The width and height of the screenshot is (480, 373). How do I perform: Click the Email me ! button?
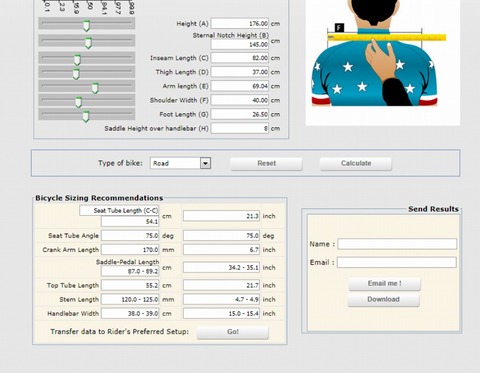(384, 284)
